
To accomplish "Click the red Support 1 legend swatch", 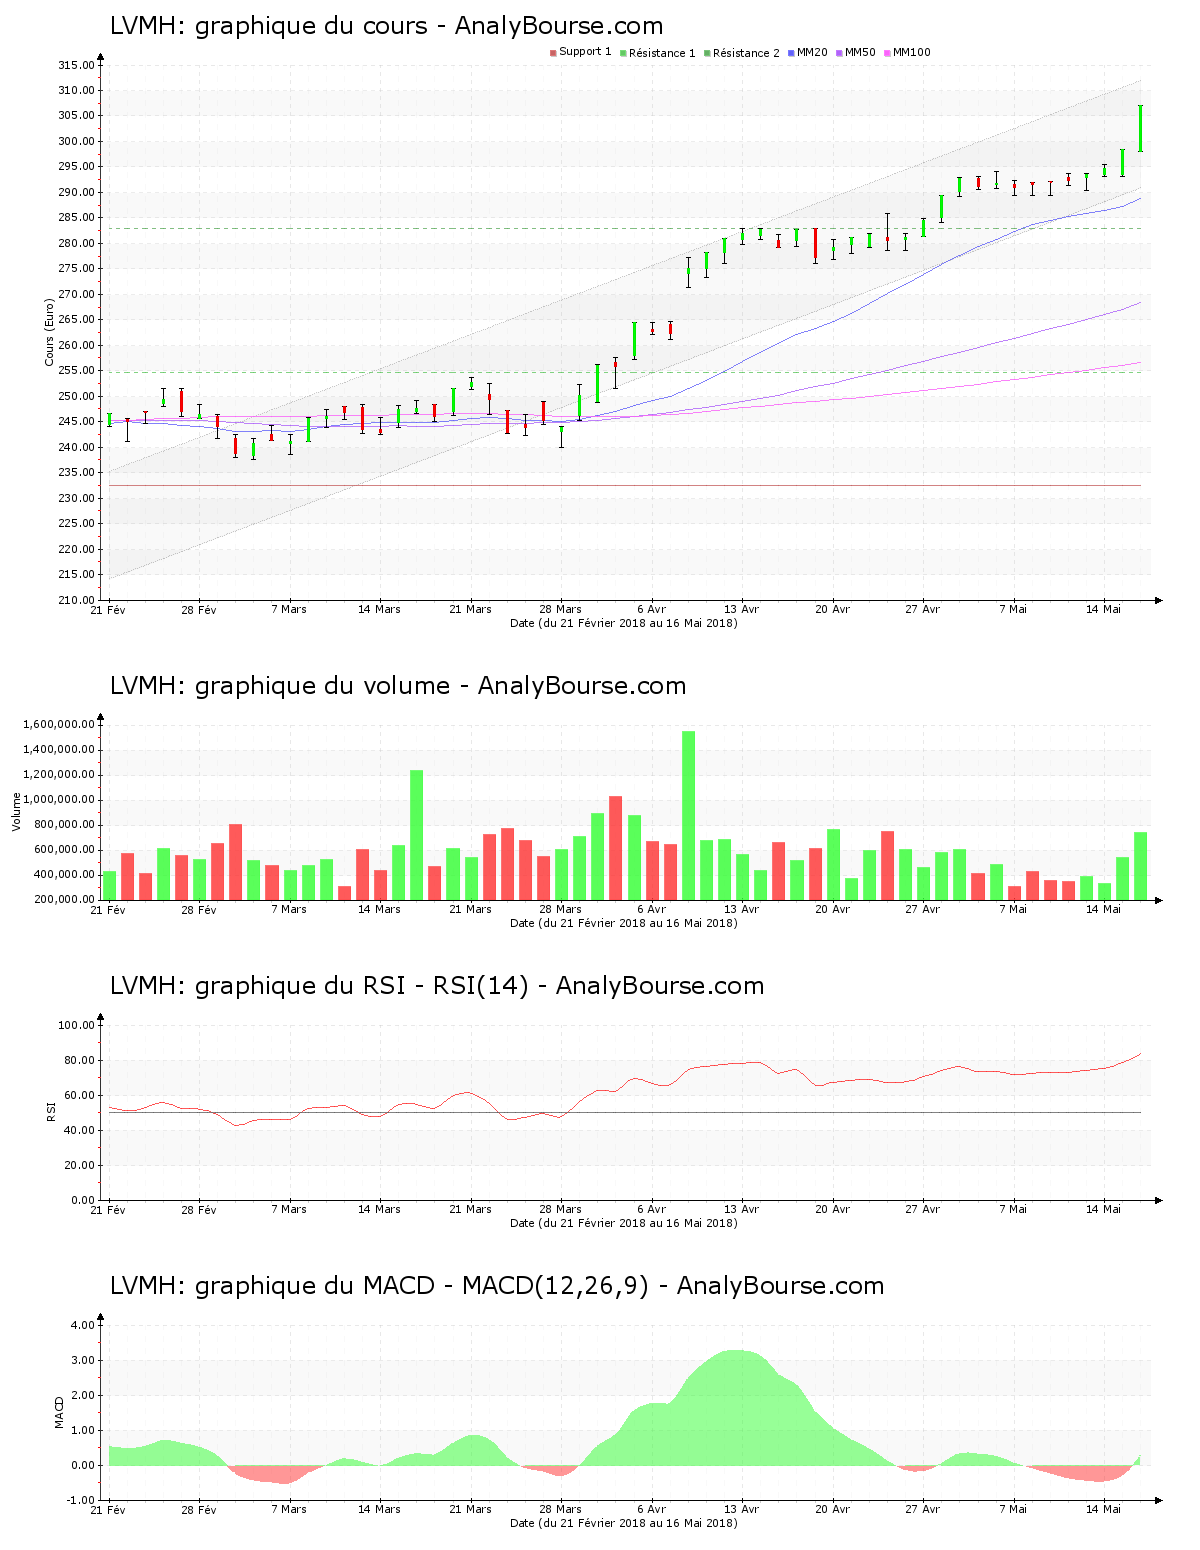I will [553, 53].
